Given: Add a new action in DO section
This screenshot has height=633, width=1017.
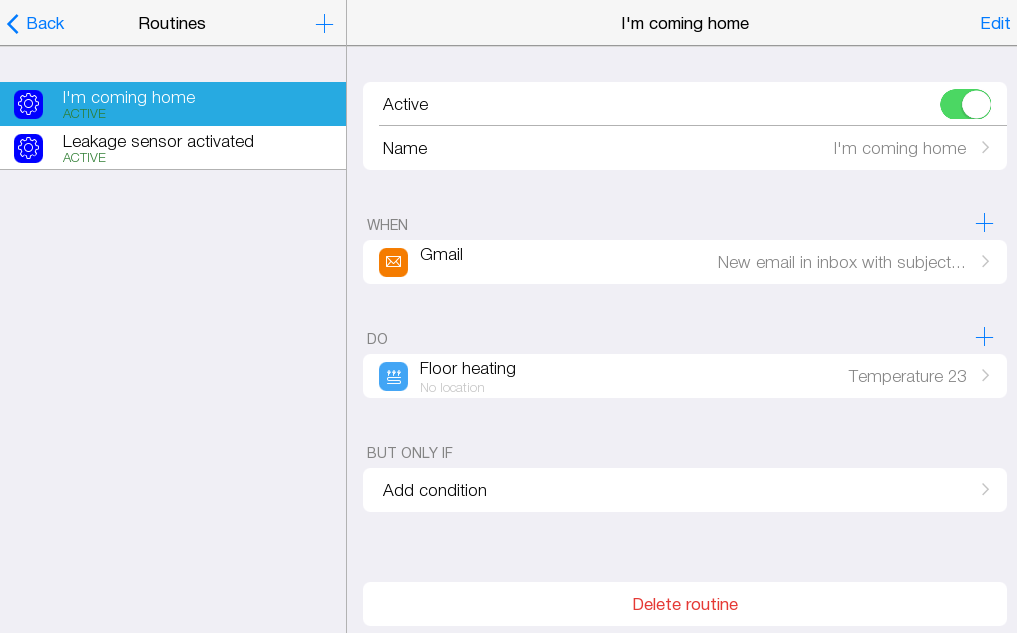Looking at the screenshot, I should click(984, 337).
